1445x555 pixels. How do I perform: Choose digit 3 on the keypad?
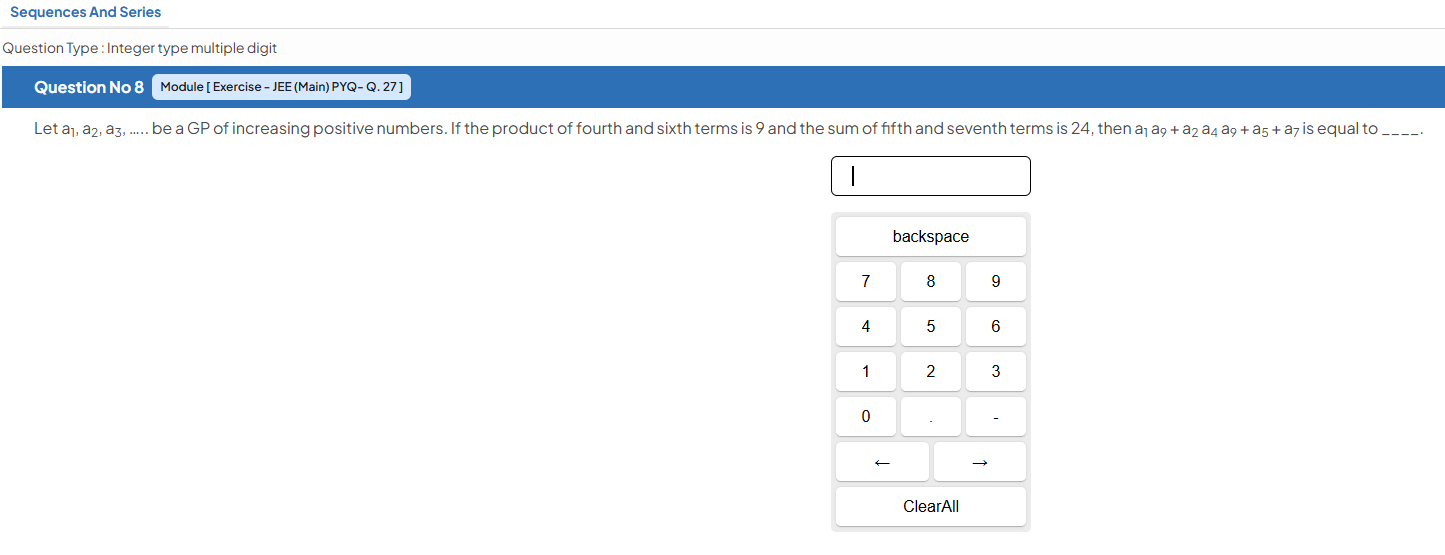pyautogui.click(x=996, y=372)
